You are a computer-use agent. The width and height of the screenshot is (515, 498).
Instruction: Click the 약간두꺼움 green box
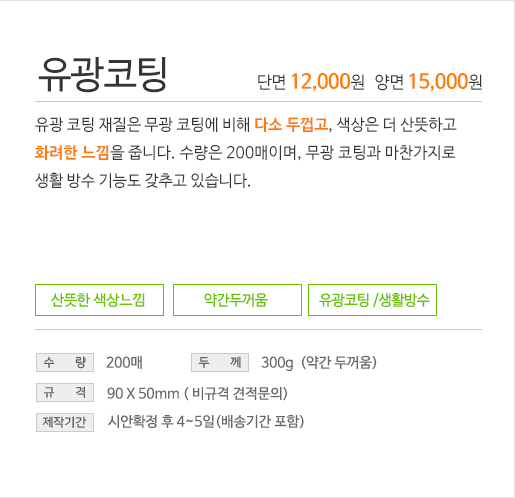coord(237,300)
